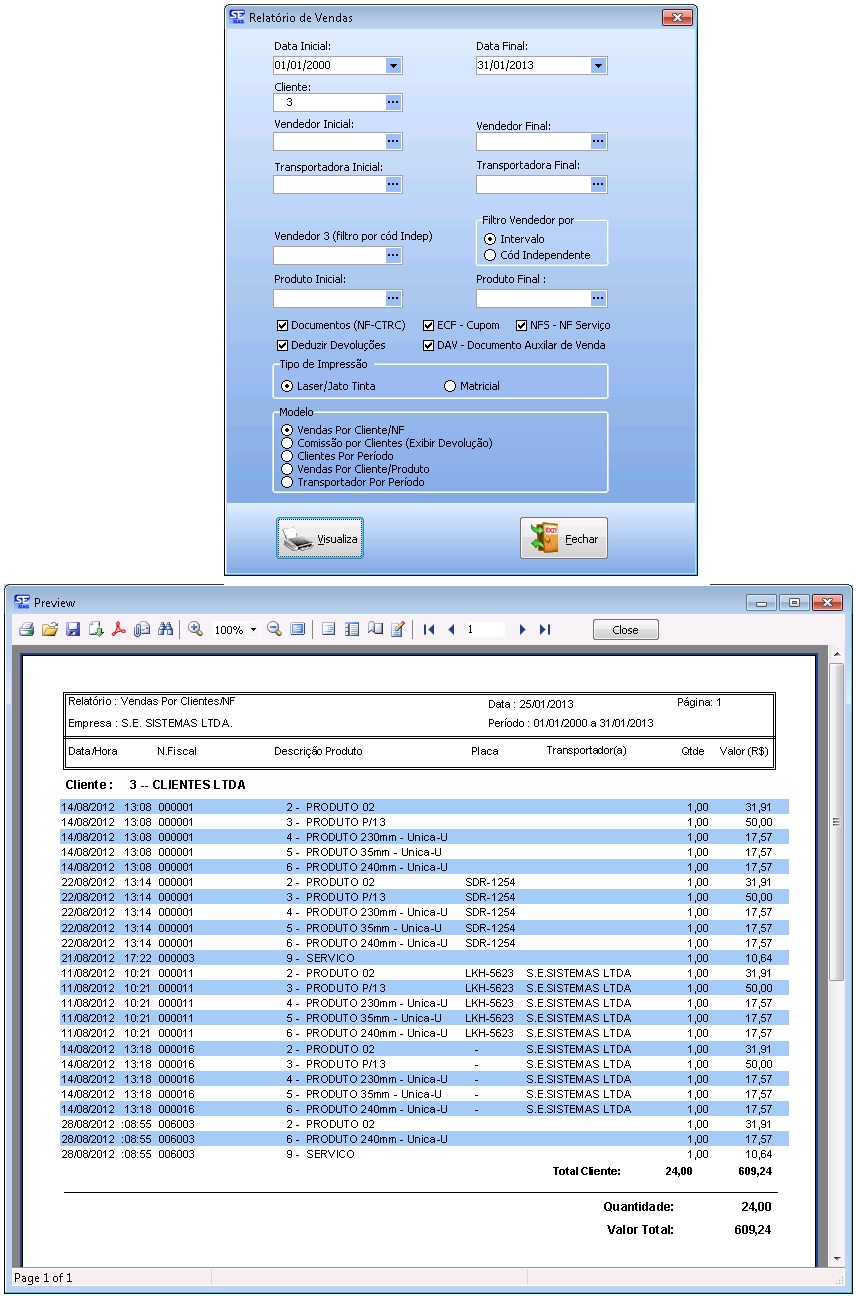Export report to PDF with Acrobat icon
856x1296 pixels.
118,630
